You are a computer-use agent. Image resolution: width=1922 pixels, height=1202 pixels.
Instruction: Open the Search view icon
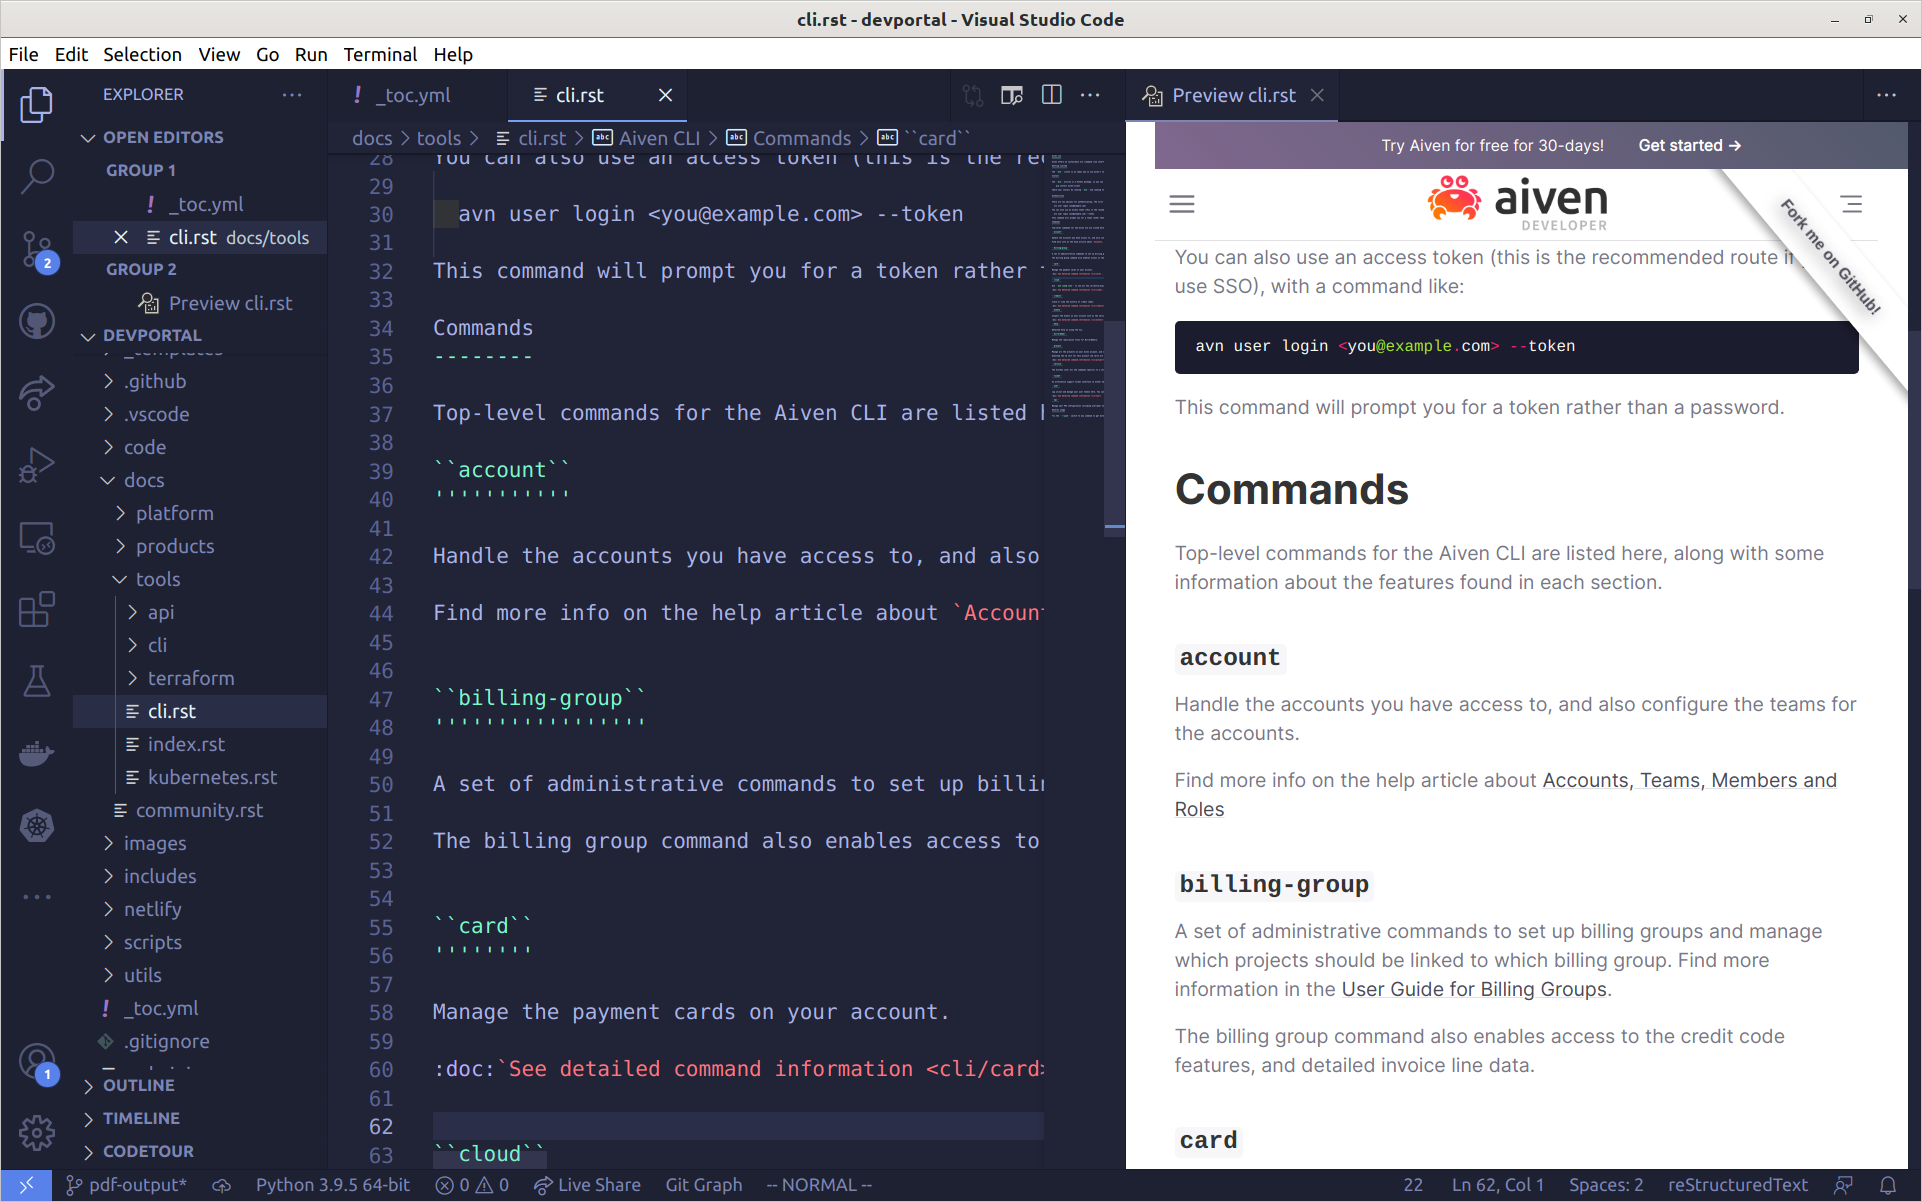pyautogui.click(x=37, y=176)
